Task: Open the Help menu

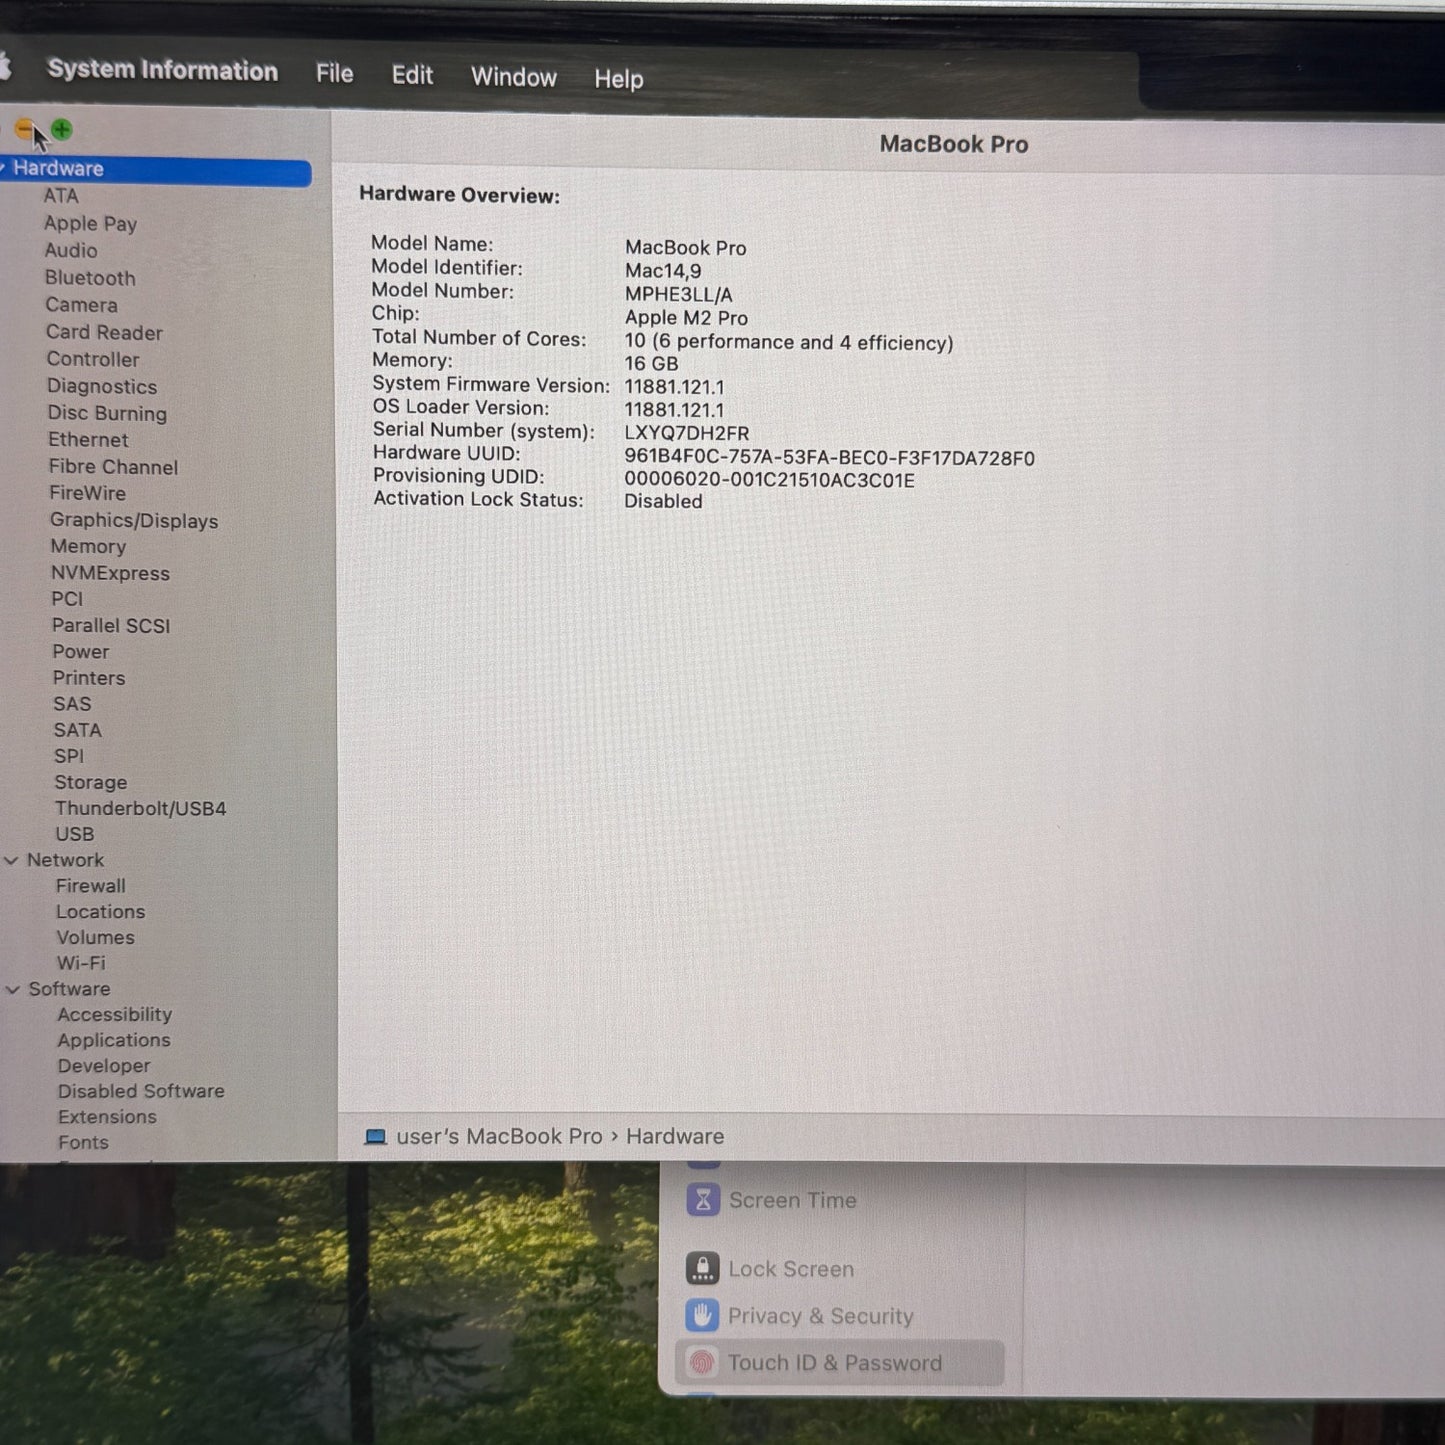Action: tap(618, 79)
